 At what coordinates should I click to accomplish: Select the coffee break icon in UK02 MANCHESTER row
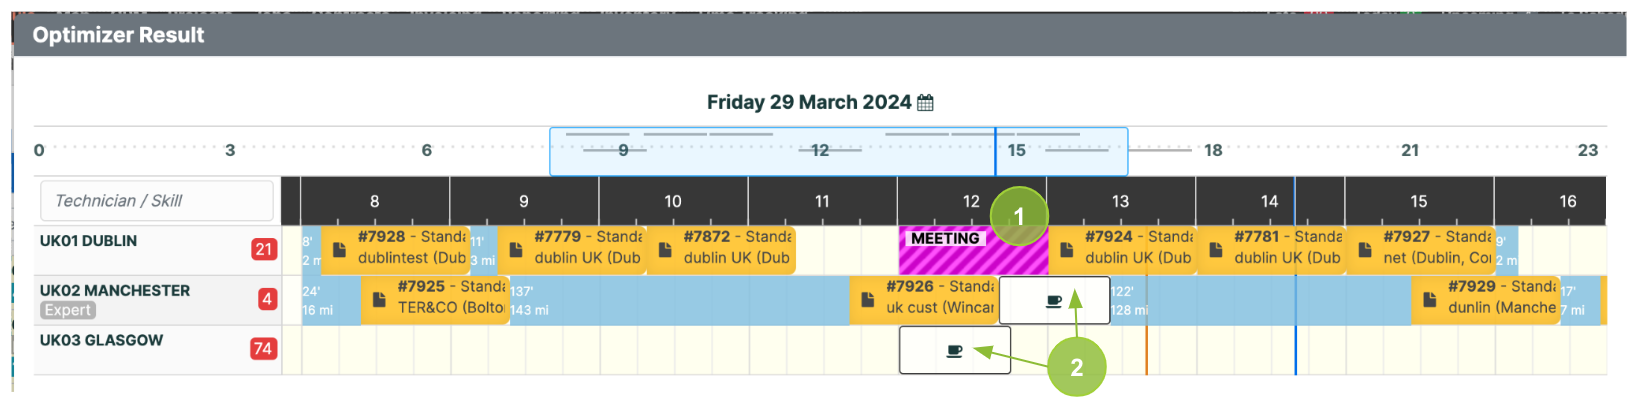[x=1054, y=301]
